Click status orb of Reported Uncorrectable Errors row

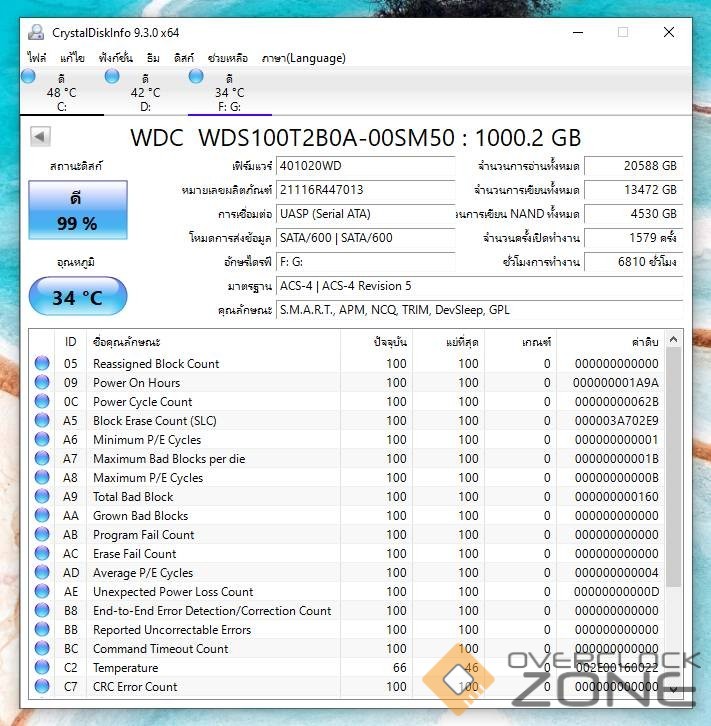point(42,629)
